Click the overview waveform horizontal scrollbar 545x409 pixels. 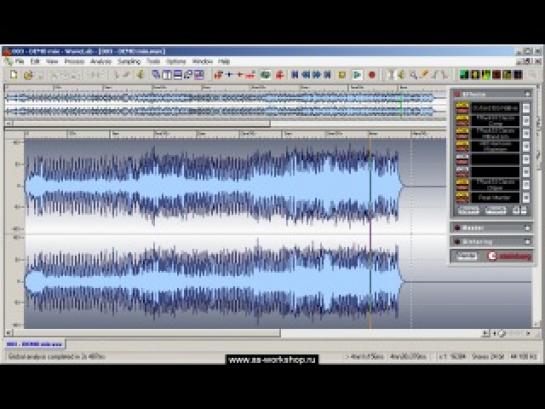(x=141, y=123)
